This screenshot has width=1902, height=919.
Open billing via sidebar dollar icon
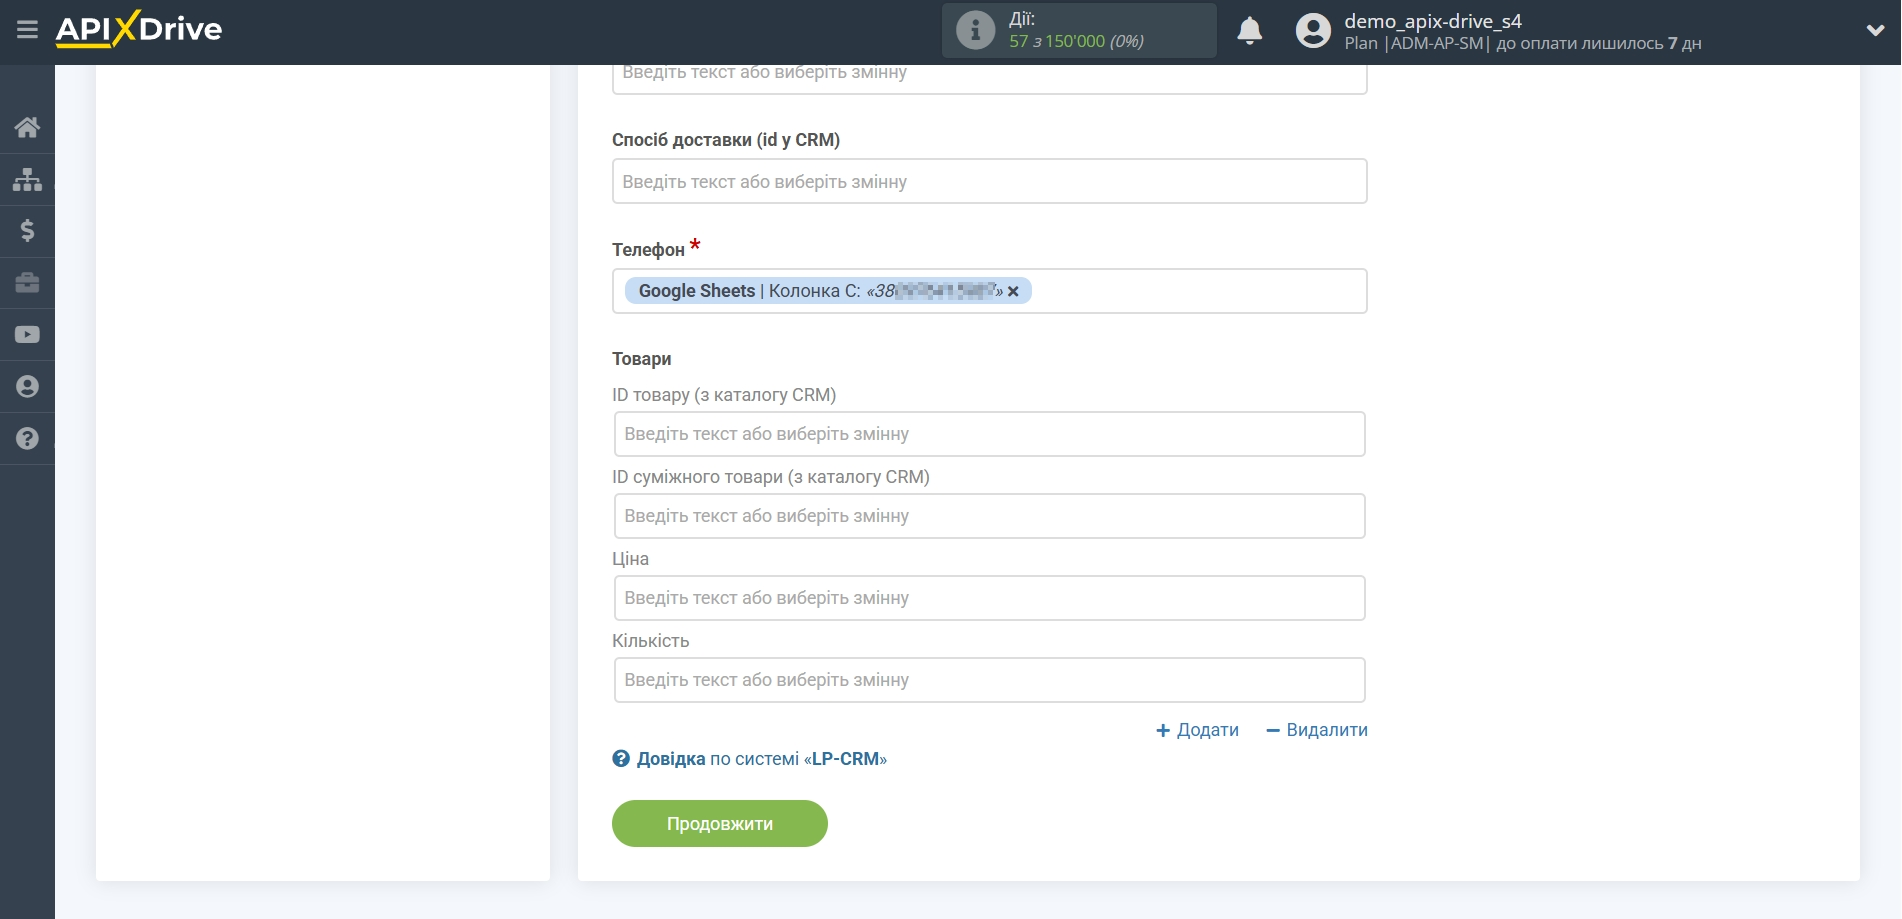27,231
